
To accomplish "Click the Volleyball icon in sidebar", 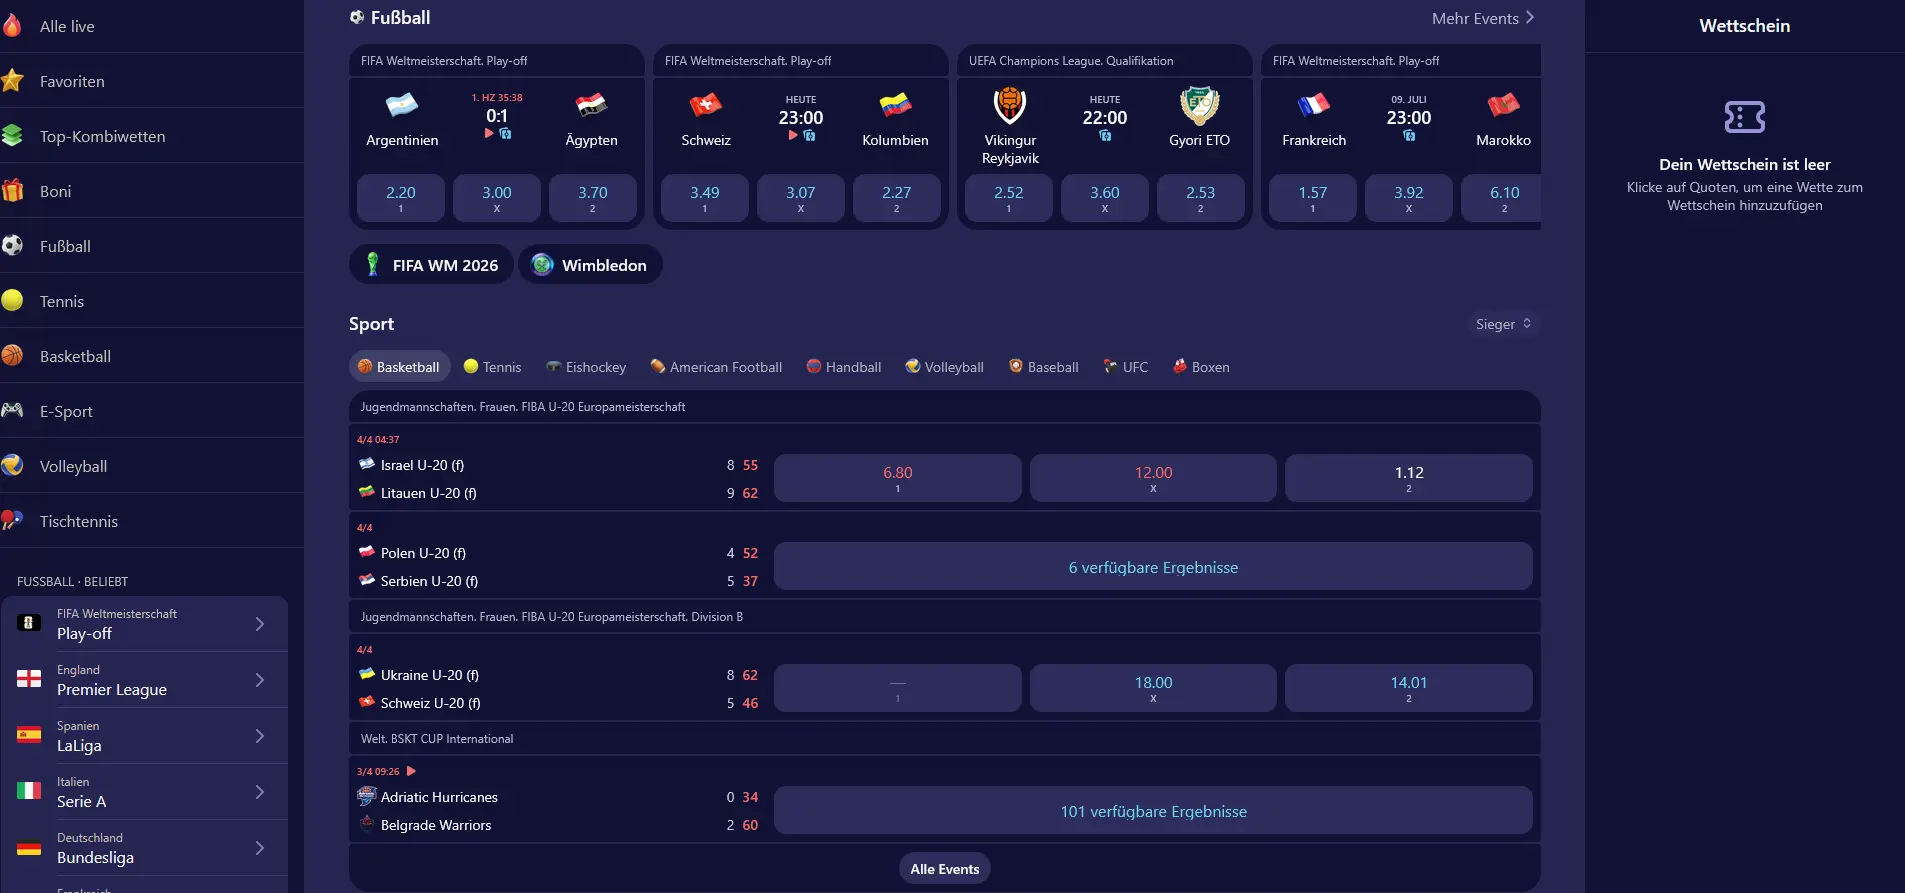I will click(12, 466).
